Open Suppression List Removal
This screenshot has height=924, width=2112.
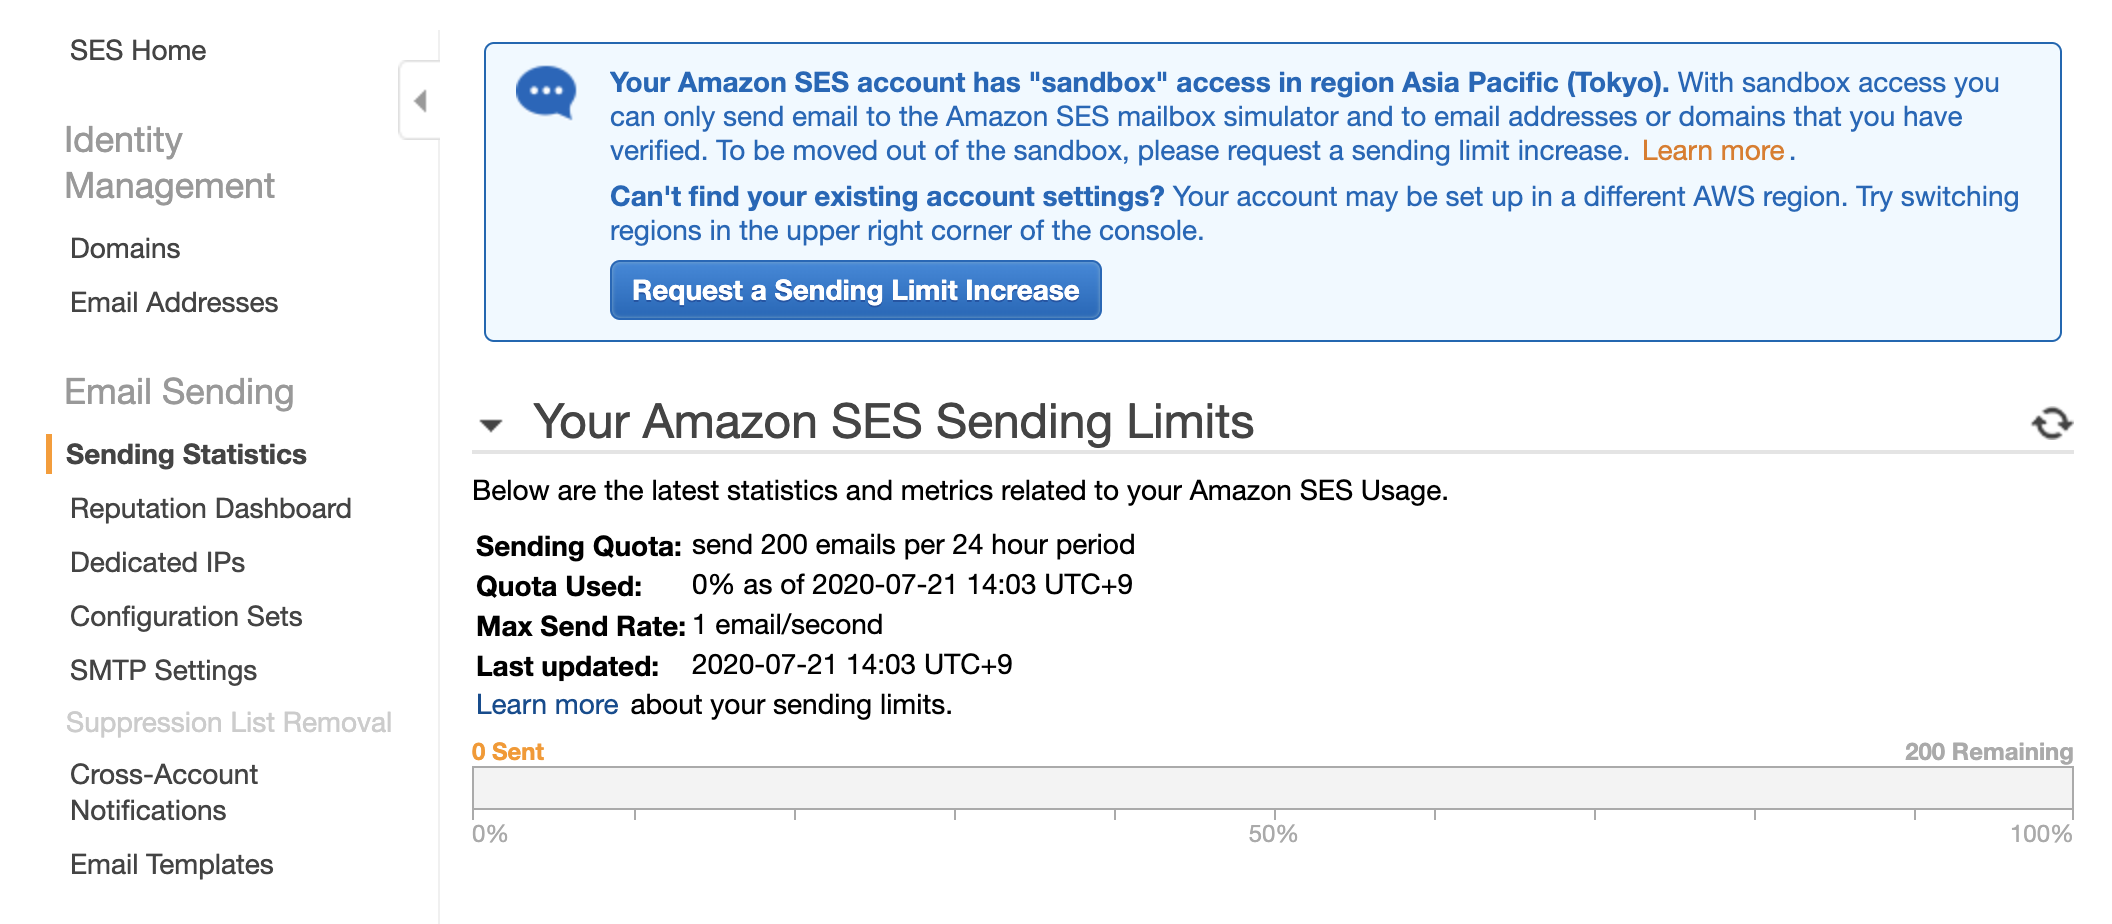tap(228, 723)
